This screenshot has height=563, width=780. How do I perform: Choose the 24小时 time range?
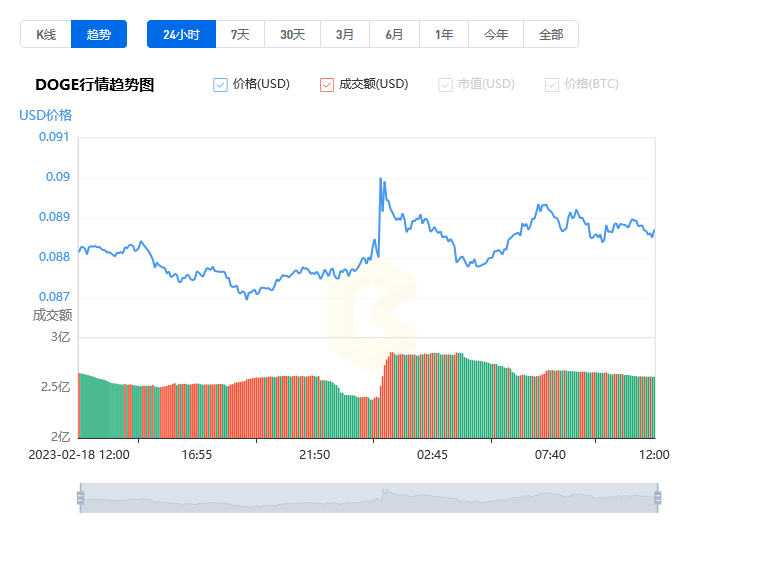pos(182,34)
